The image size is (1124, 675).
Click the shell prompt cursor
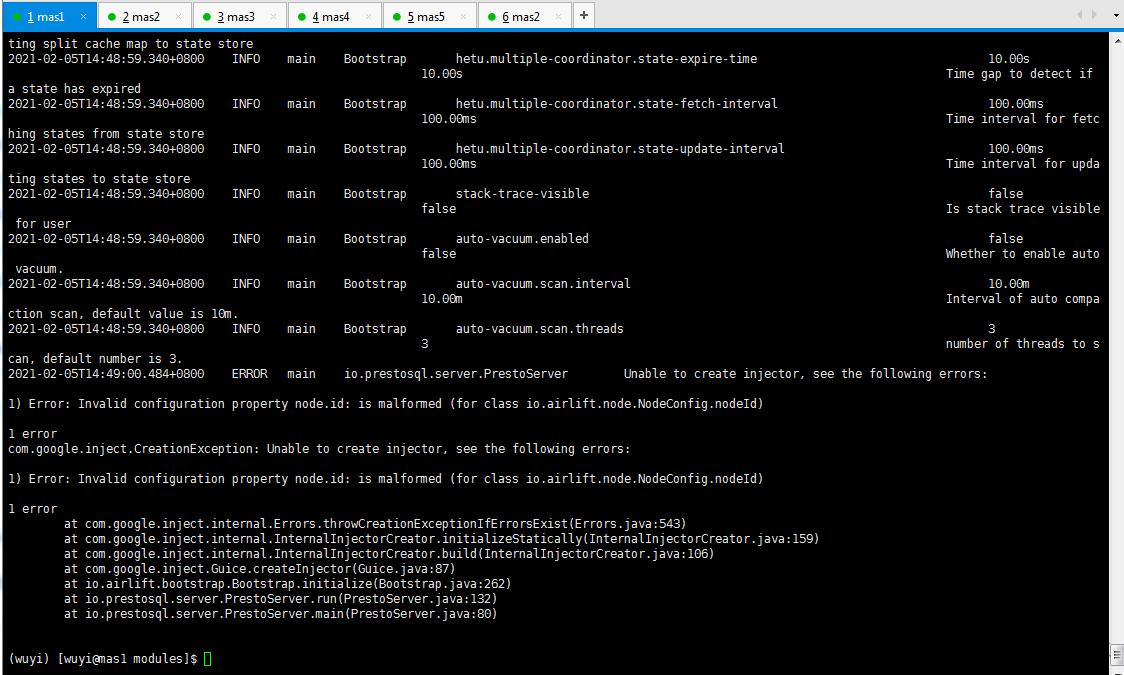coord(208,659)
